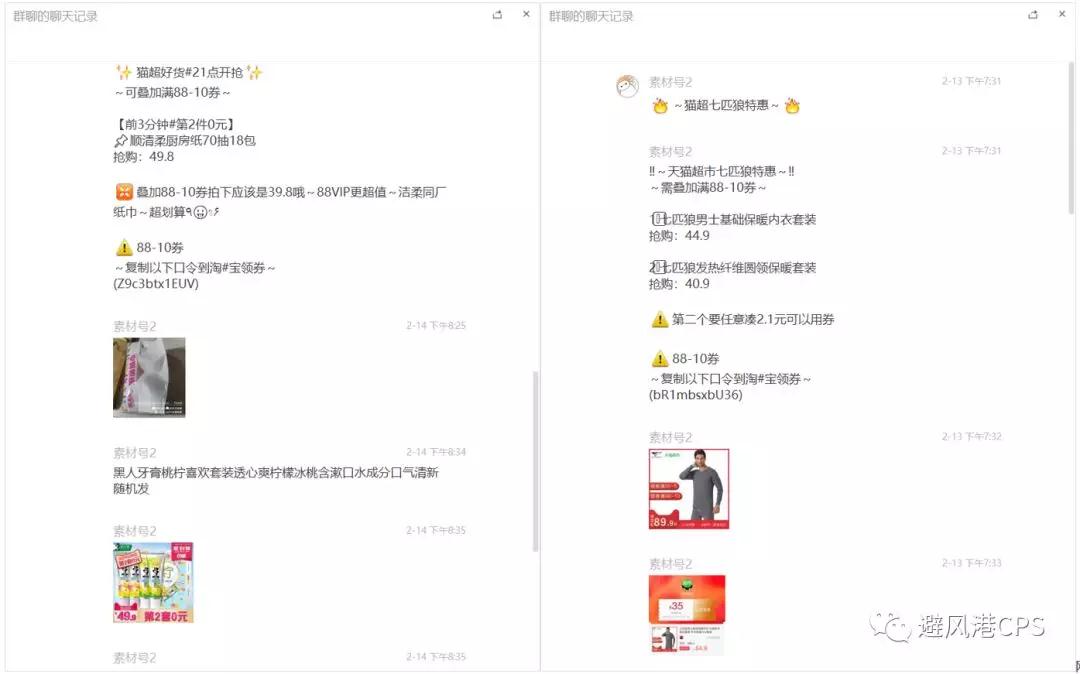Click the left window vertical scrollbar
The image size is (1080, 674).
(x=535, y=461)
